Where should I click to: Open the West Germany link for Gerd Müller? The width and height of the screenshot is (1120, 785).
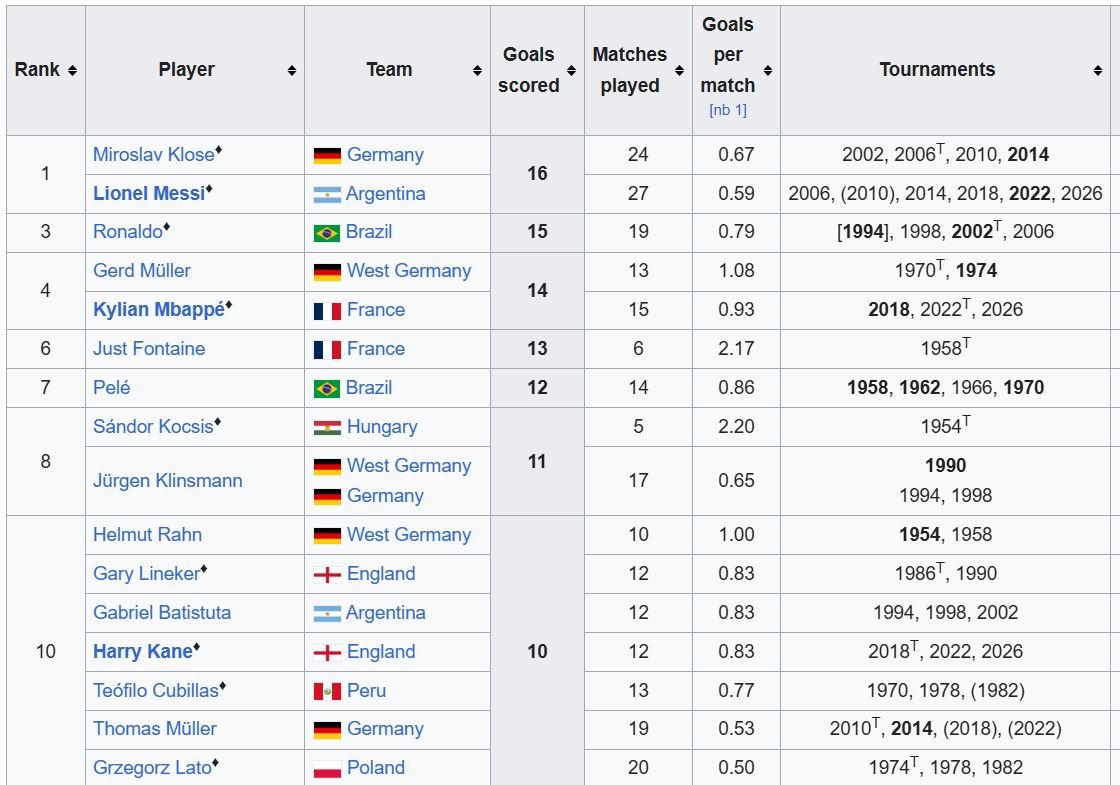(x=409, y=271)
